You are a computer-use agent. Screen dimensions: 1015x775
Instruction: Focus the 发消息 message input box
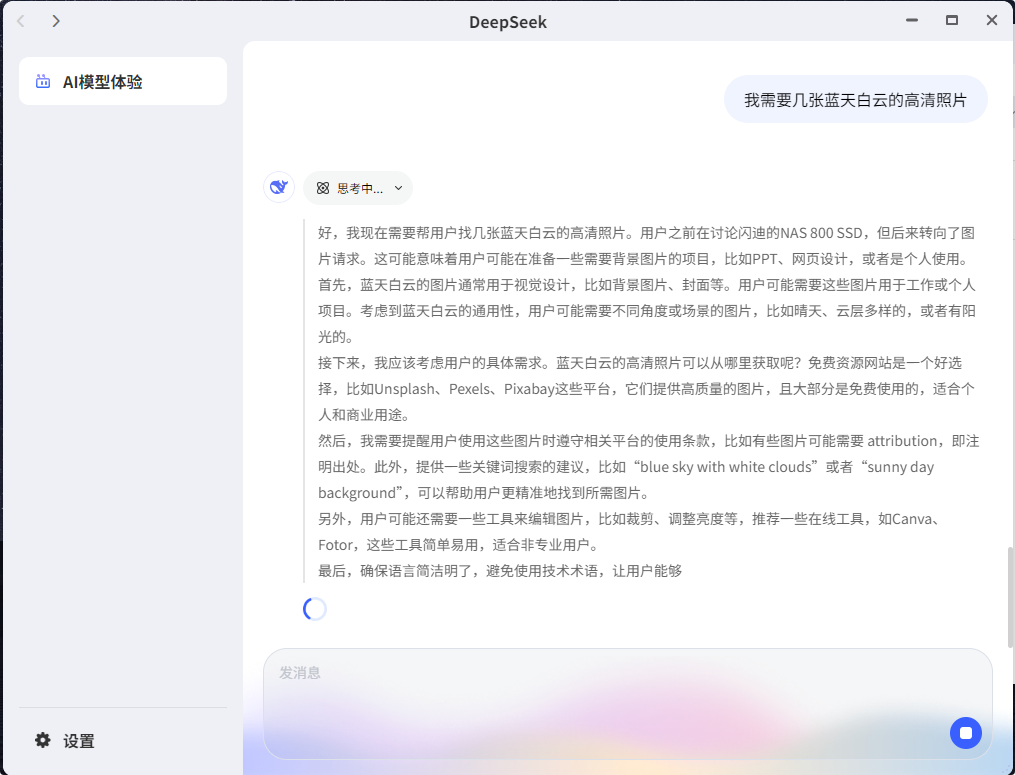click(627, 704)
